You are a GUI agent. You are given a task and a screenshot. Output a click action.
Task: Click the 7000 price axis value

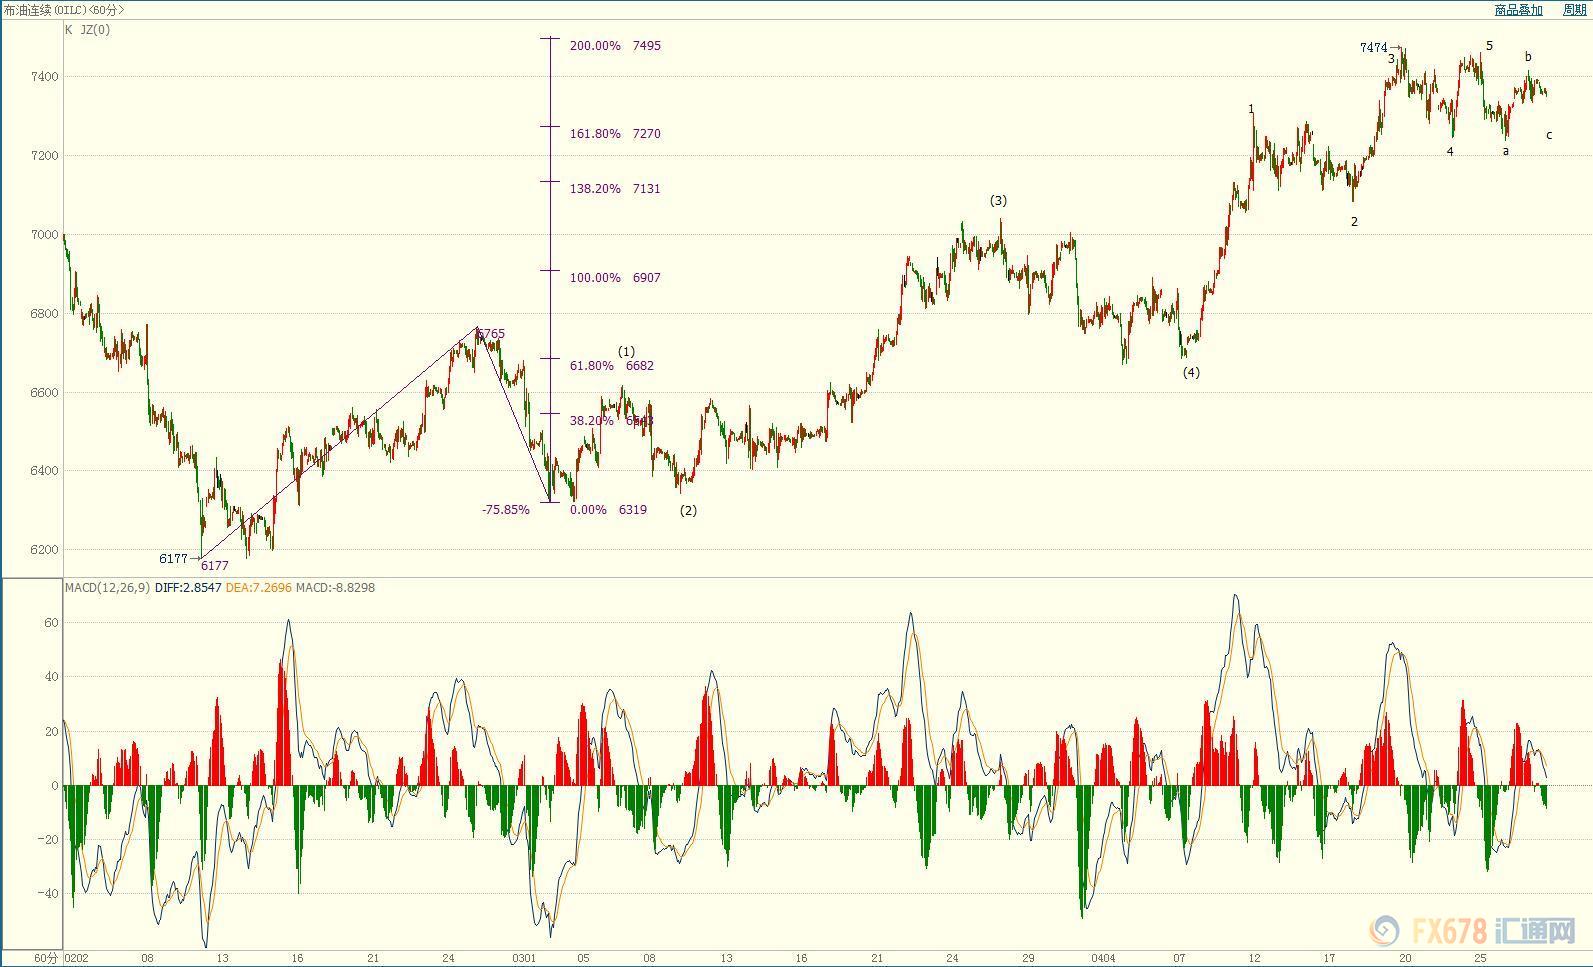click(x=44, y=235)
